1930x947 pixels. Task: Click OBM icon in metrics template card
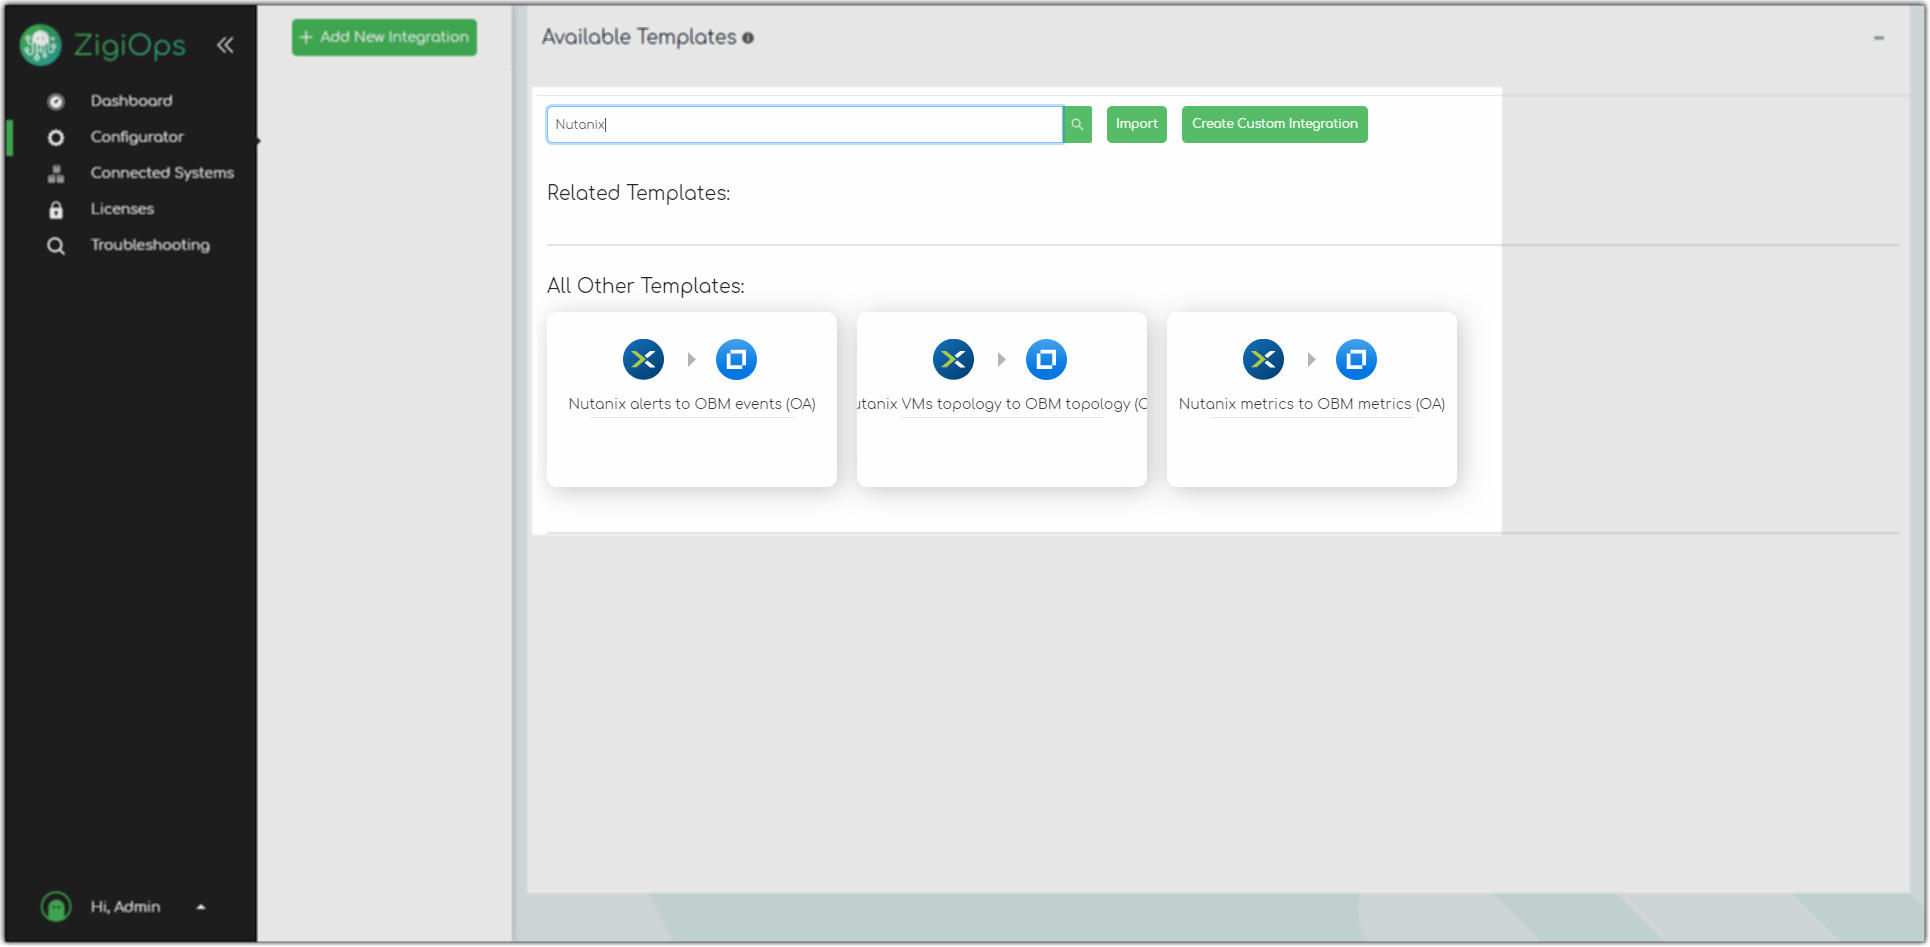click(1356, 359)
